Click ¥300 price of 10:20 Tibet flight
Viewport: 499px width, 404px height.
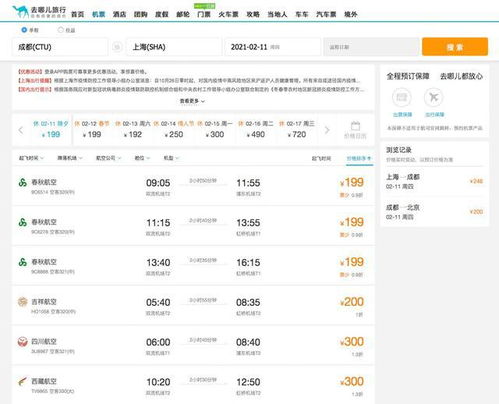pyautogui.click(x=352, y=381)
